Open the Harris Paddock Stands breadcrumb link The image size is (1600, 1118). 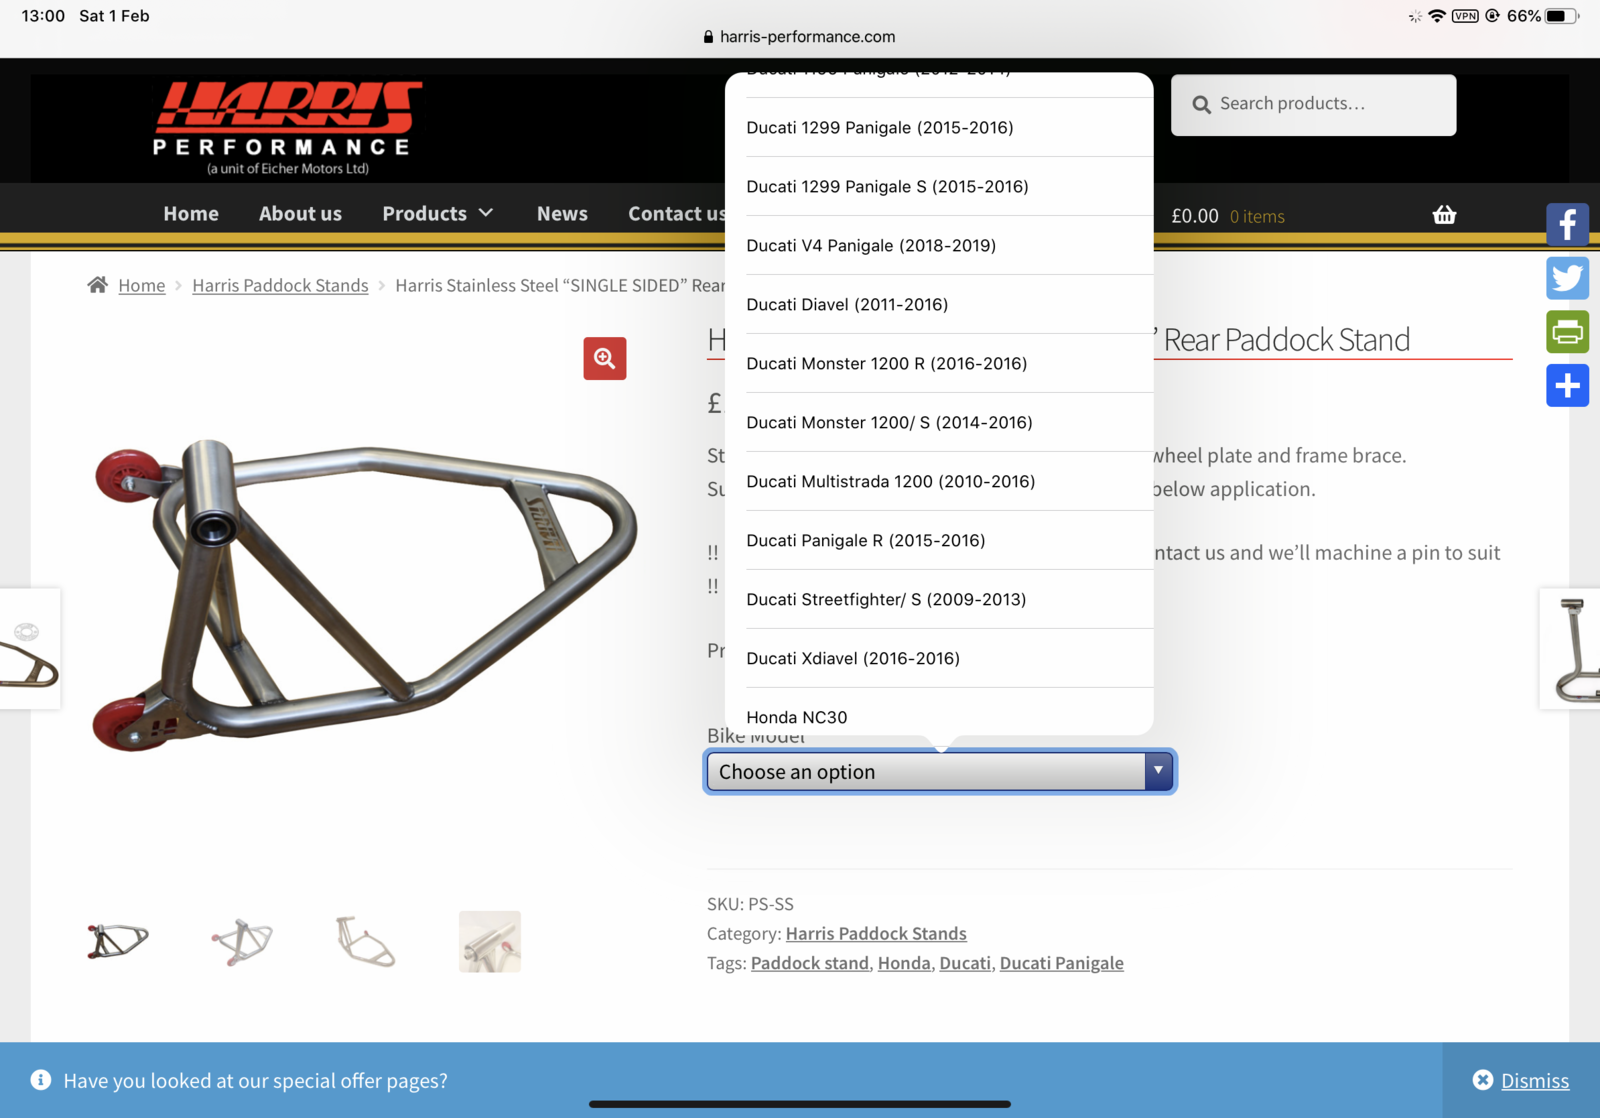click(280, 286)
